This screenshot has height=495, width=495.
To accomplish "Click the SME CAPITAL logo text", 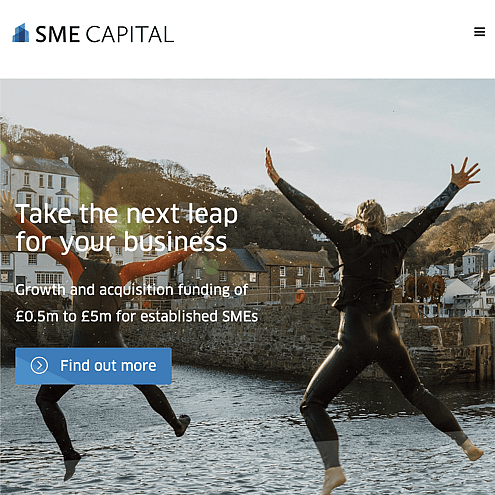I will (105, 34).
